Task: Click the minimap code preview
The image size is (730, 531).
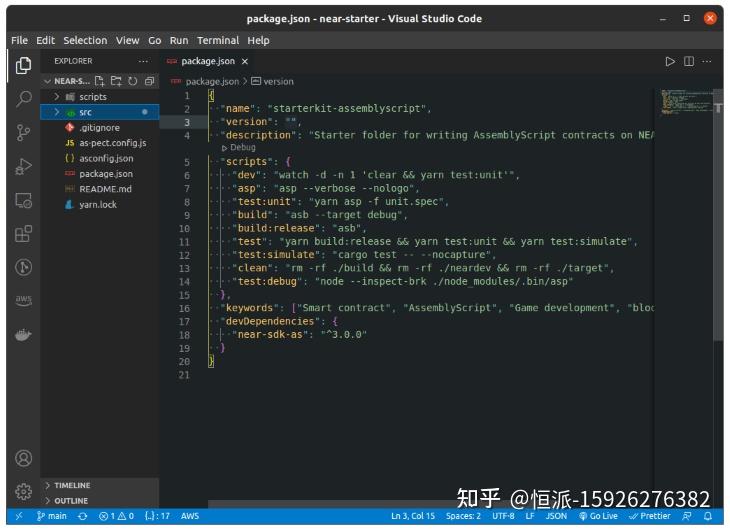Action: pos(686,102)
